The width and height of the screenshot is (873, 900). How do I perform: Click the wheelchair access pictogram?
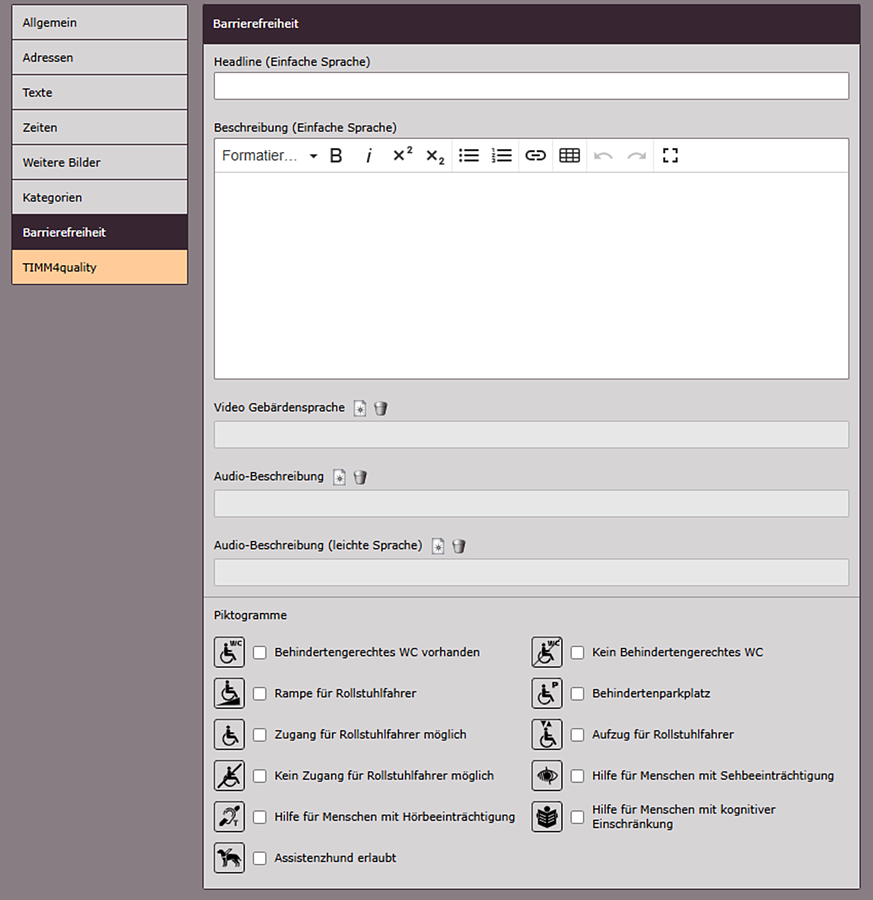[x=229, y=735]
